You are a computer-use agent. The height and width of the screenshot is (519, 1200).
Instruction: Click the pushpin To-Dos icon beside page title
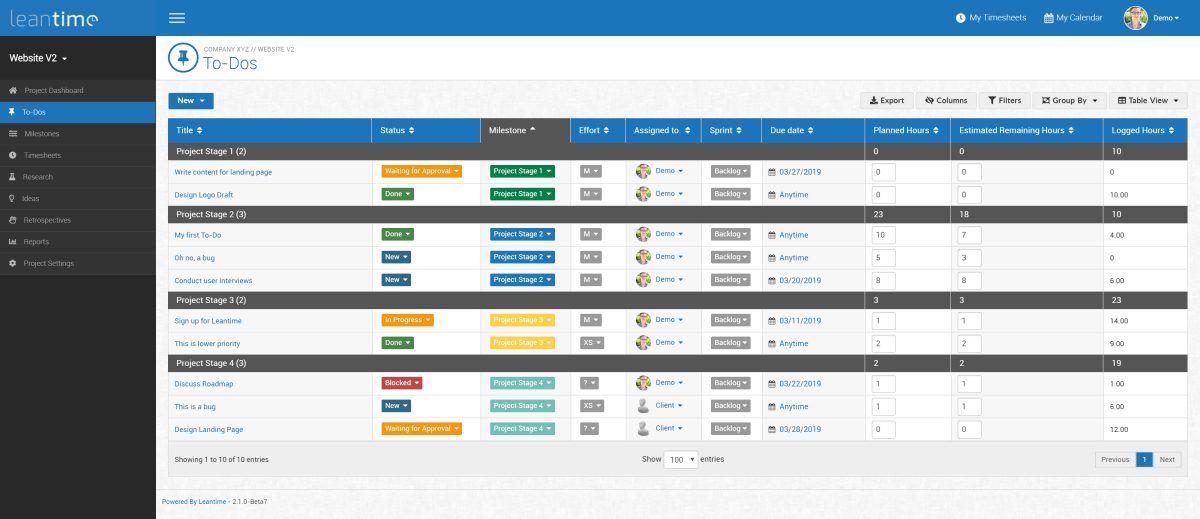183,58
